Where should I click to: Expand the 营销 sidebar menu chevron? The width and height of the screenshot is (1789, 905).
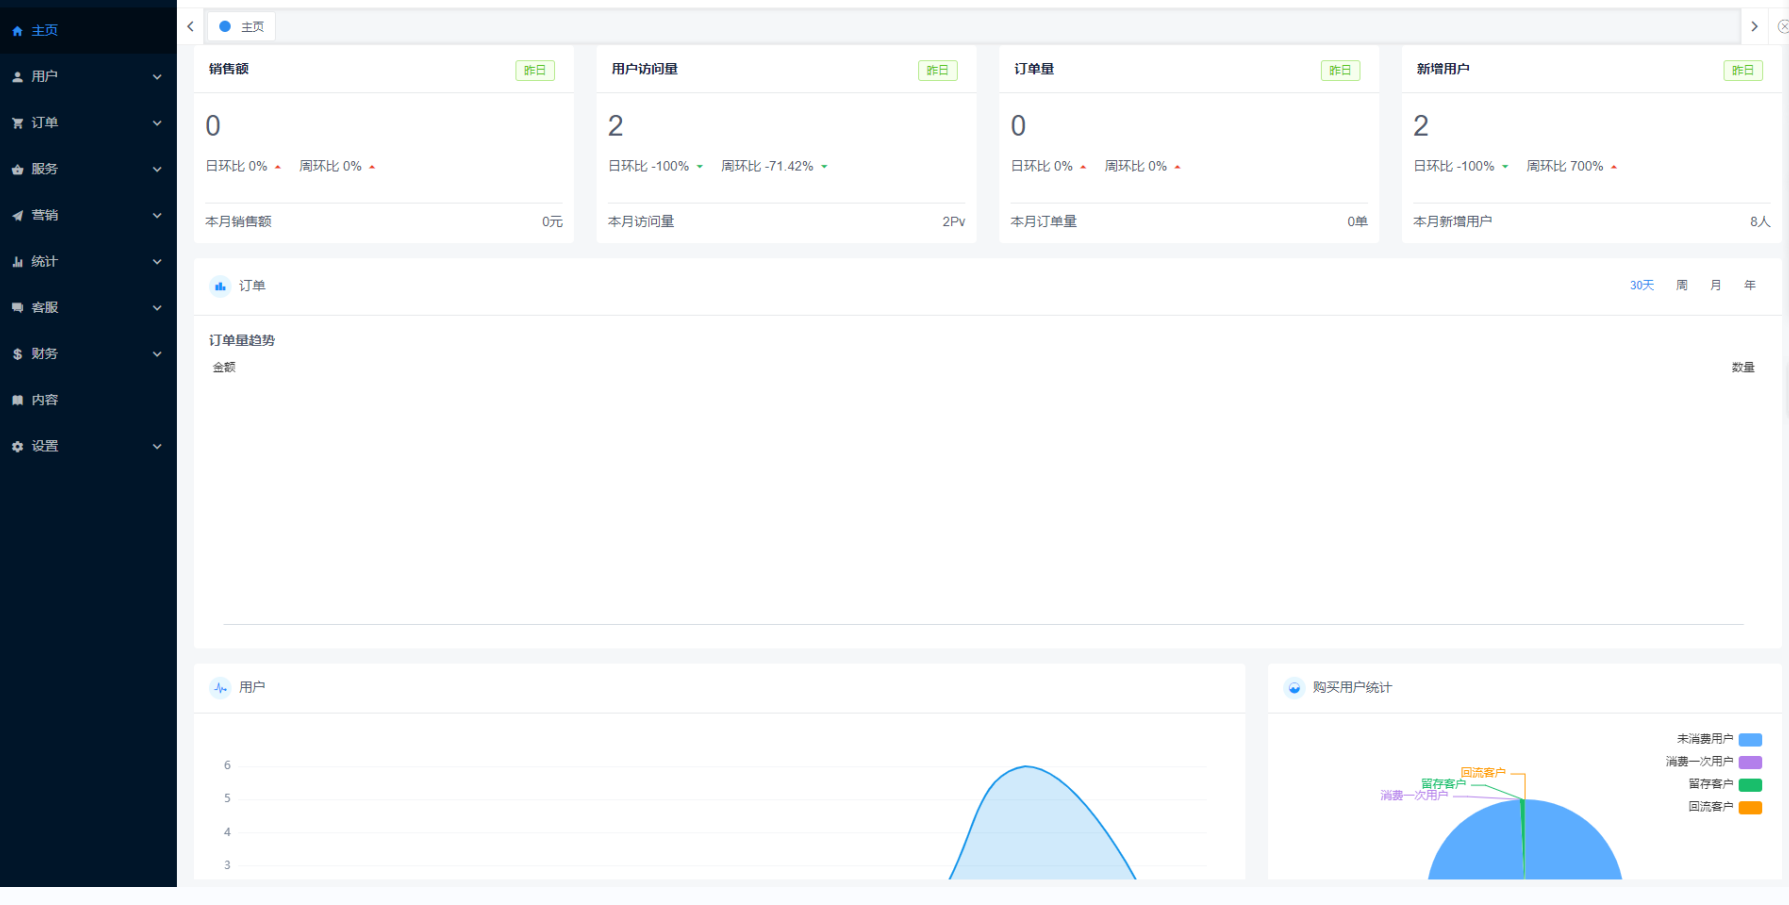tap(157, 215)
